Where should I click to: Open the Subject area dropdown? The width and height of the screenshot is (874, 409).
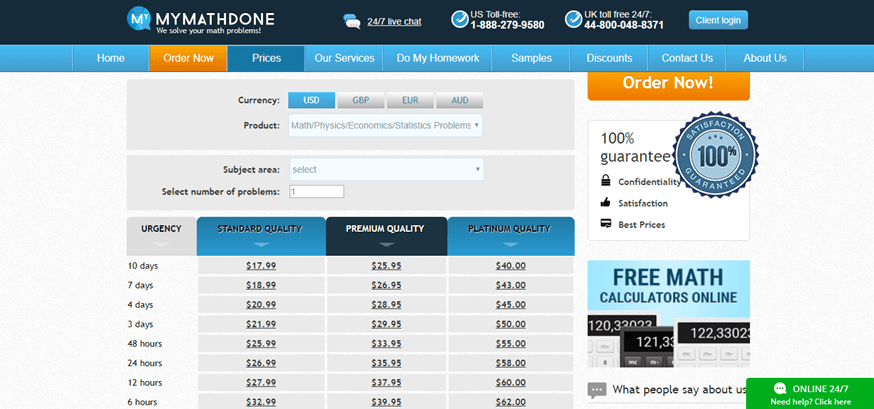click(x=386, y=169)
